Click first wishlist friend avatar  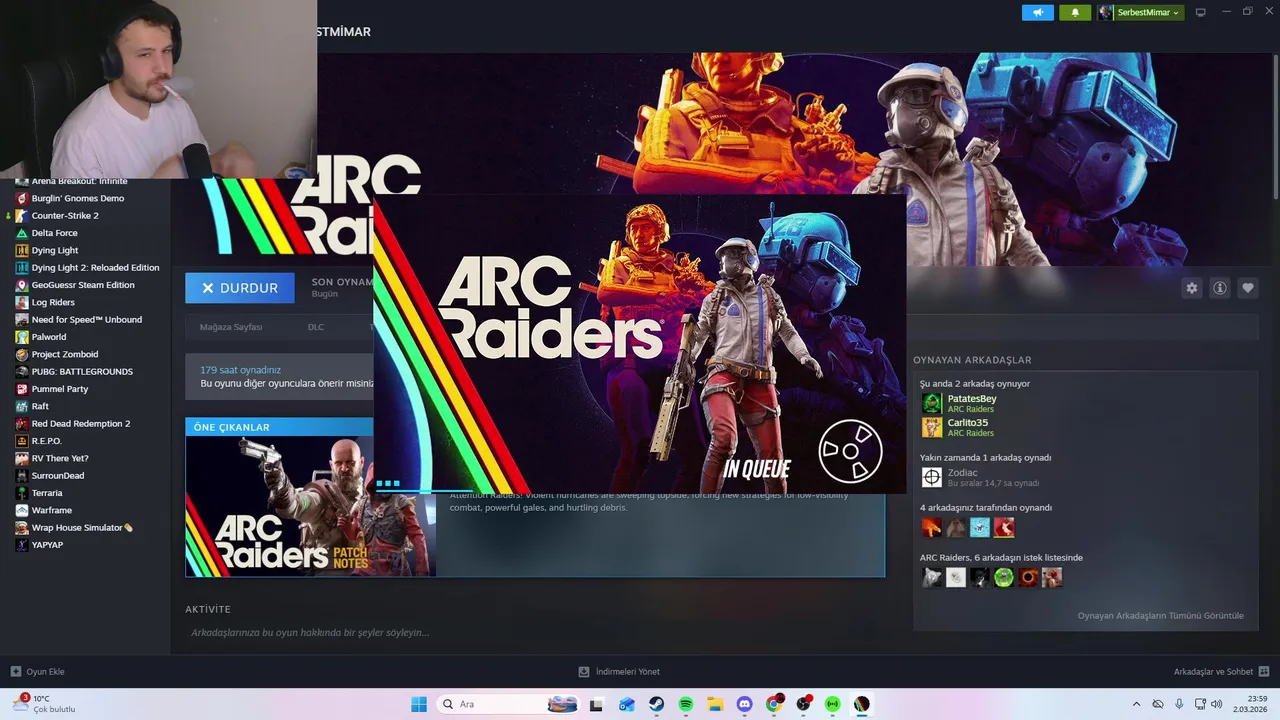pyautogui.click(x=931, y=577)
